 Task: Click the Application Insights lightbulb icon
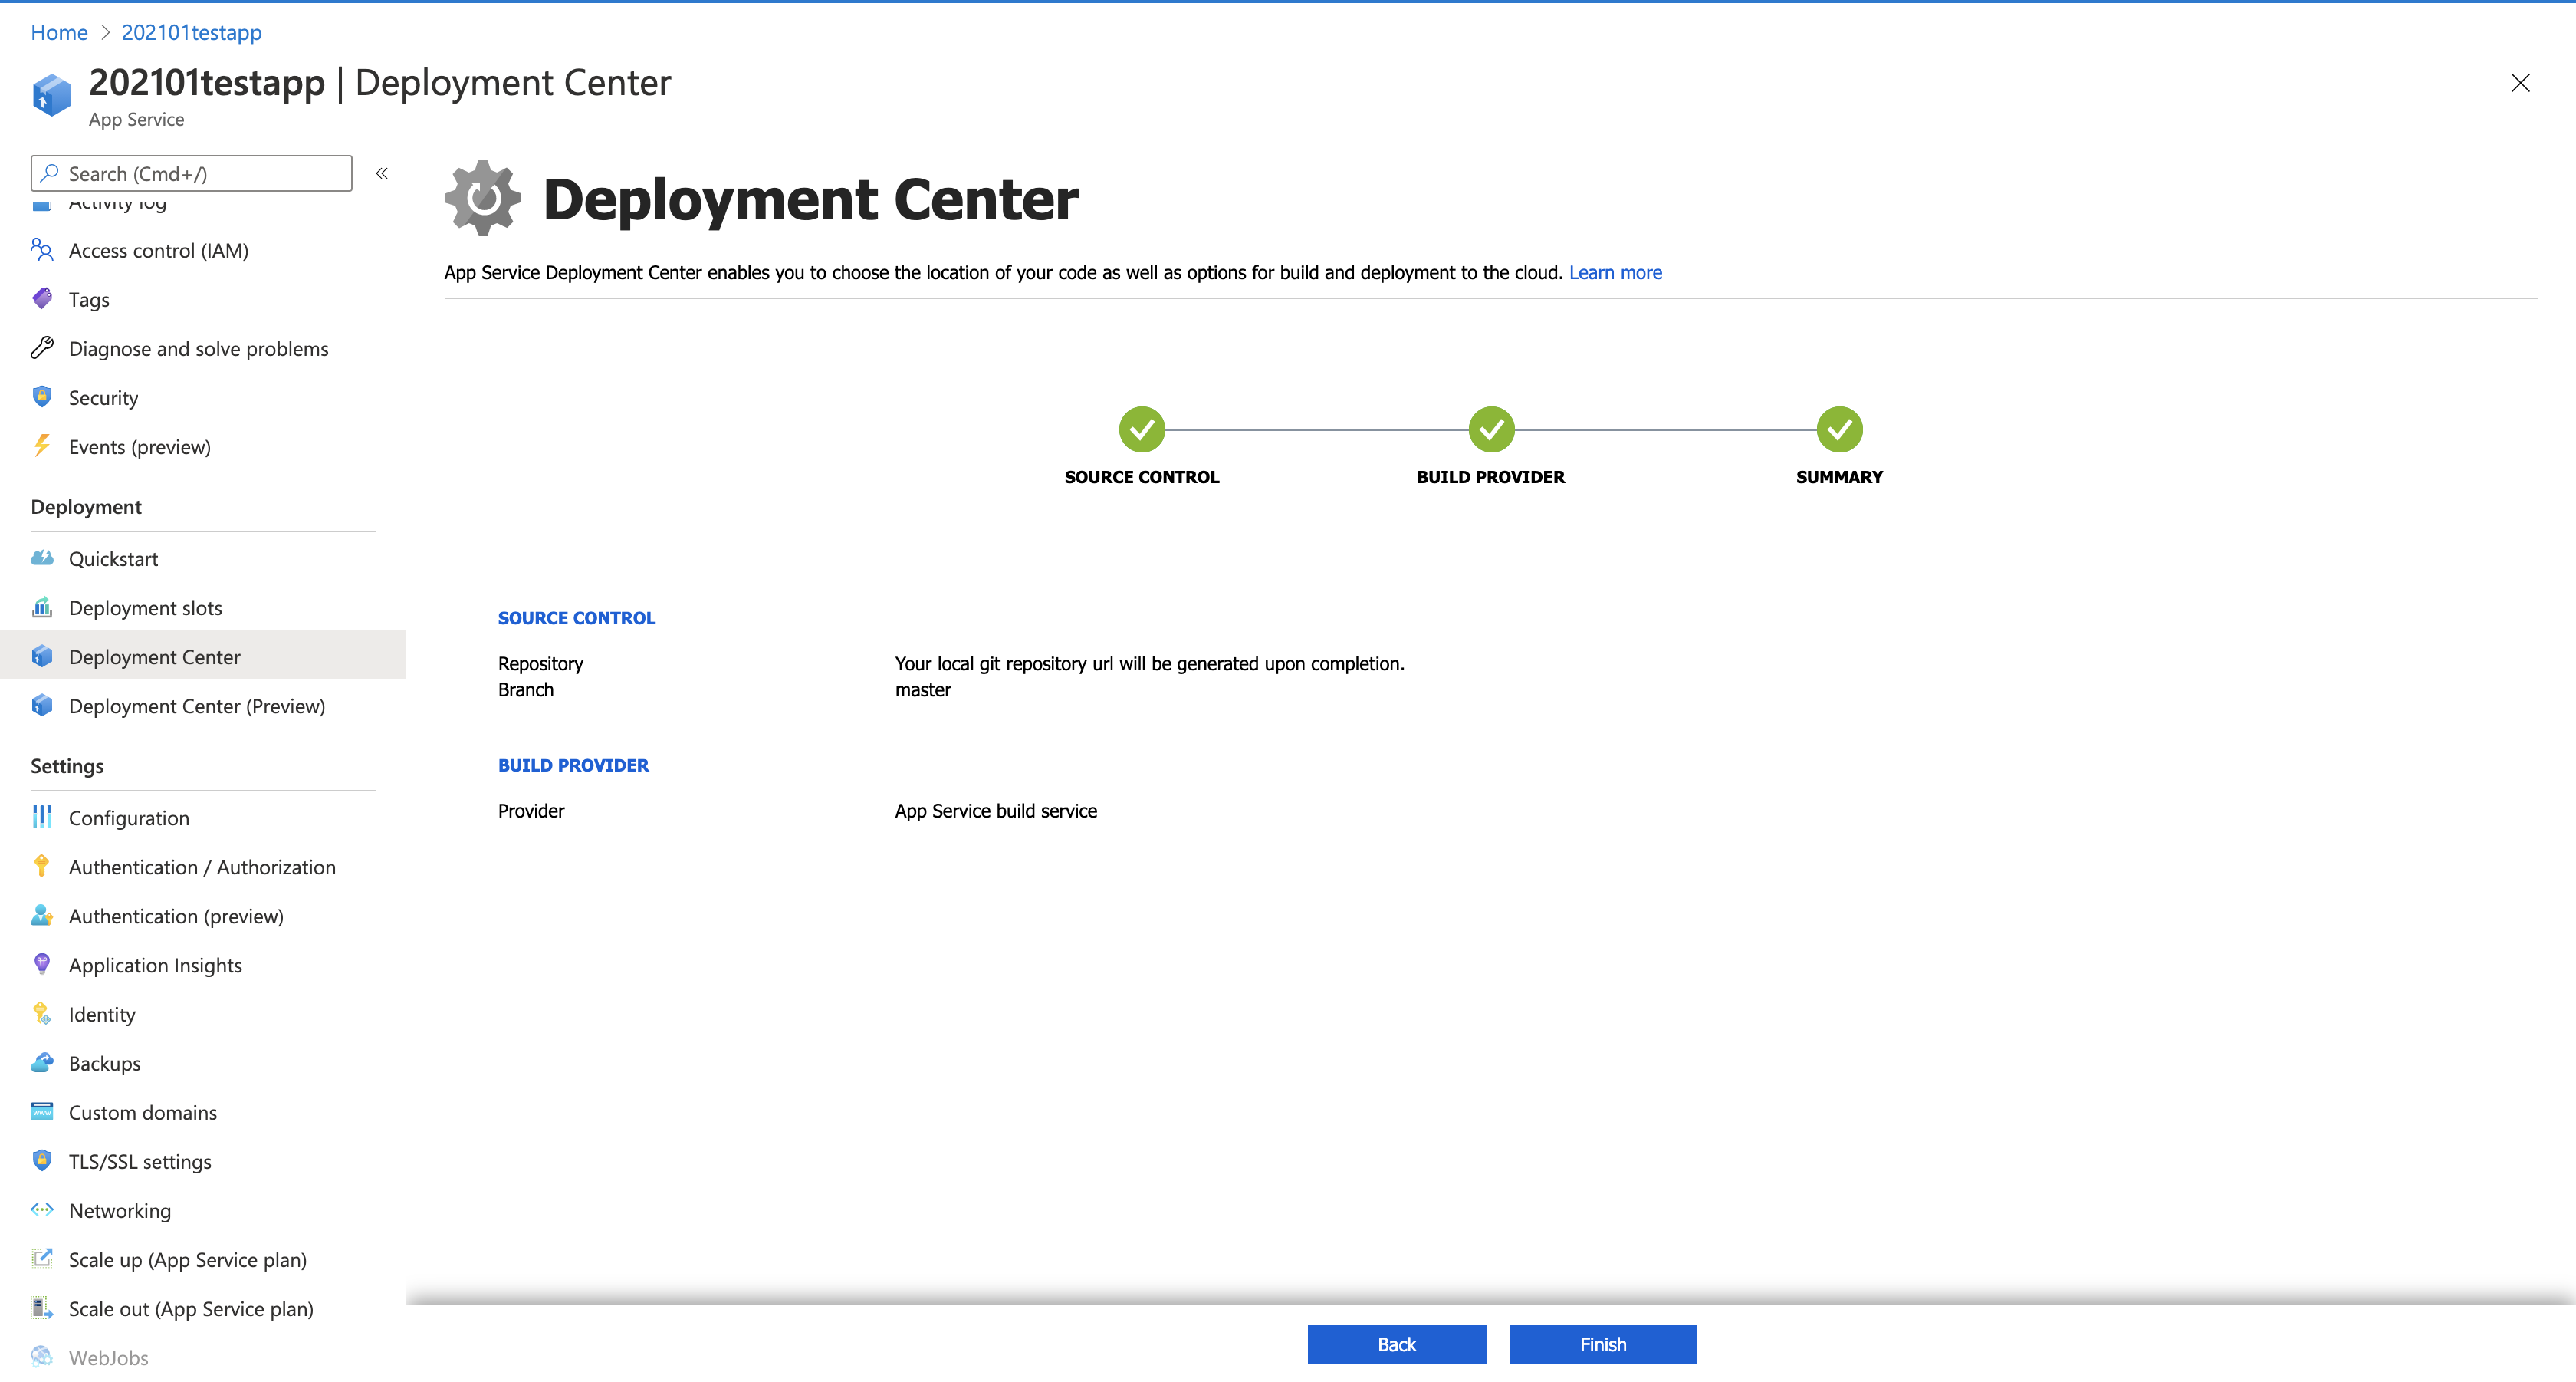[x=41, y=964]
